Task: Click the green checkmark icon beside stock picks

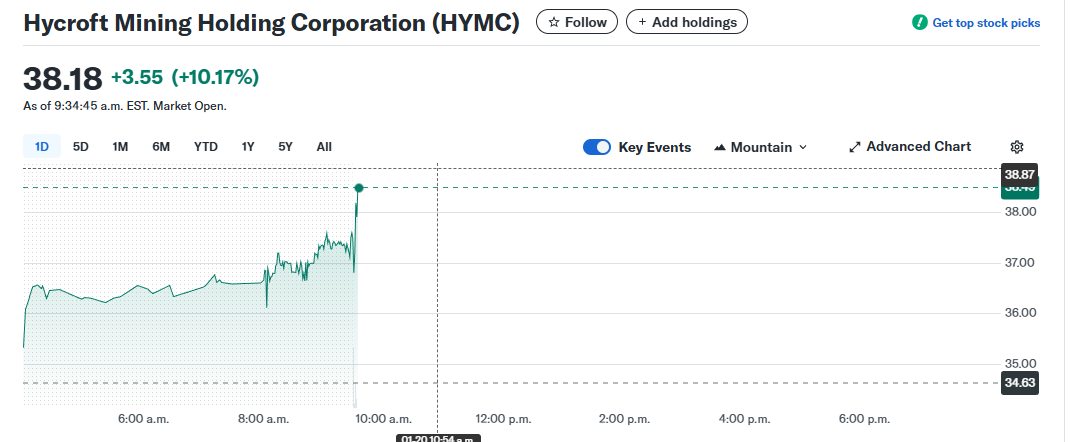Action: pos(920,23)
